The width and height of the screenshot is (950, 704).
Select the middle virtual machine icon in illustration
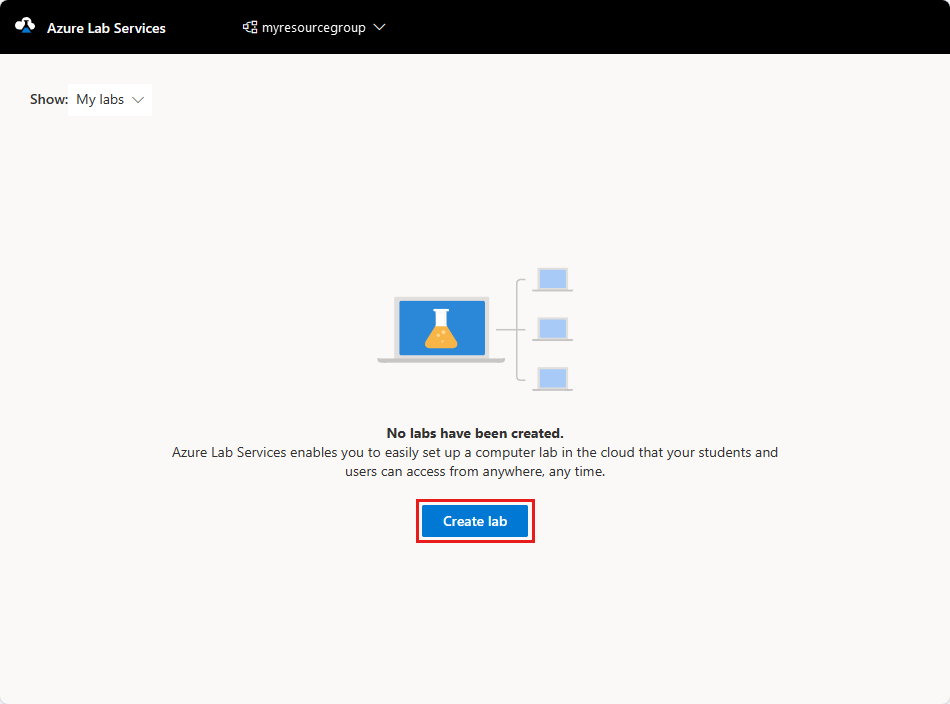pyautogui.click(x=552, y=328)
